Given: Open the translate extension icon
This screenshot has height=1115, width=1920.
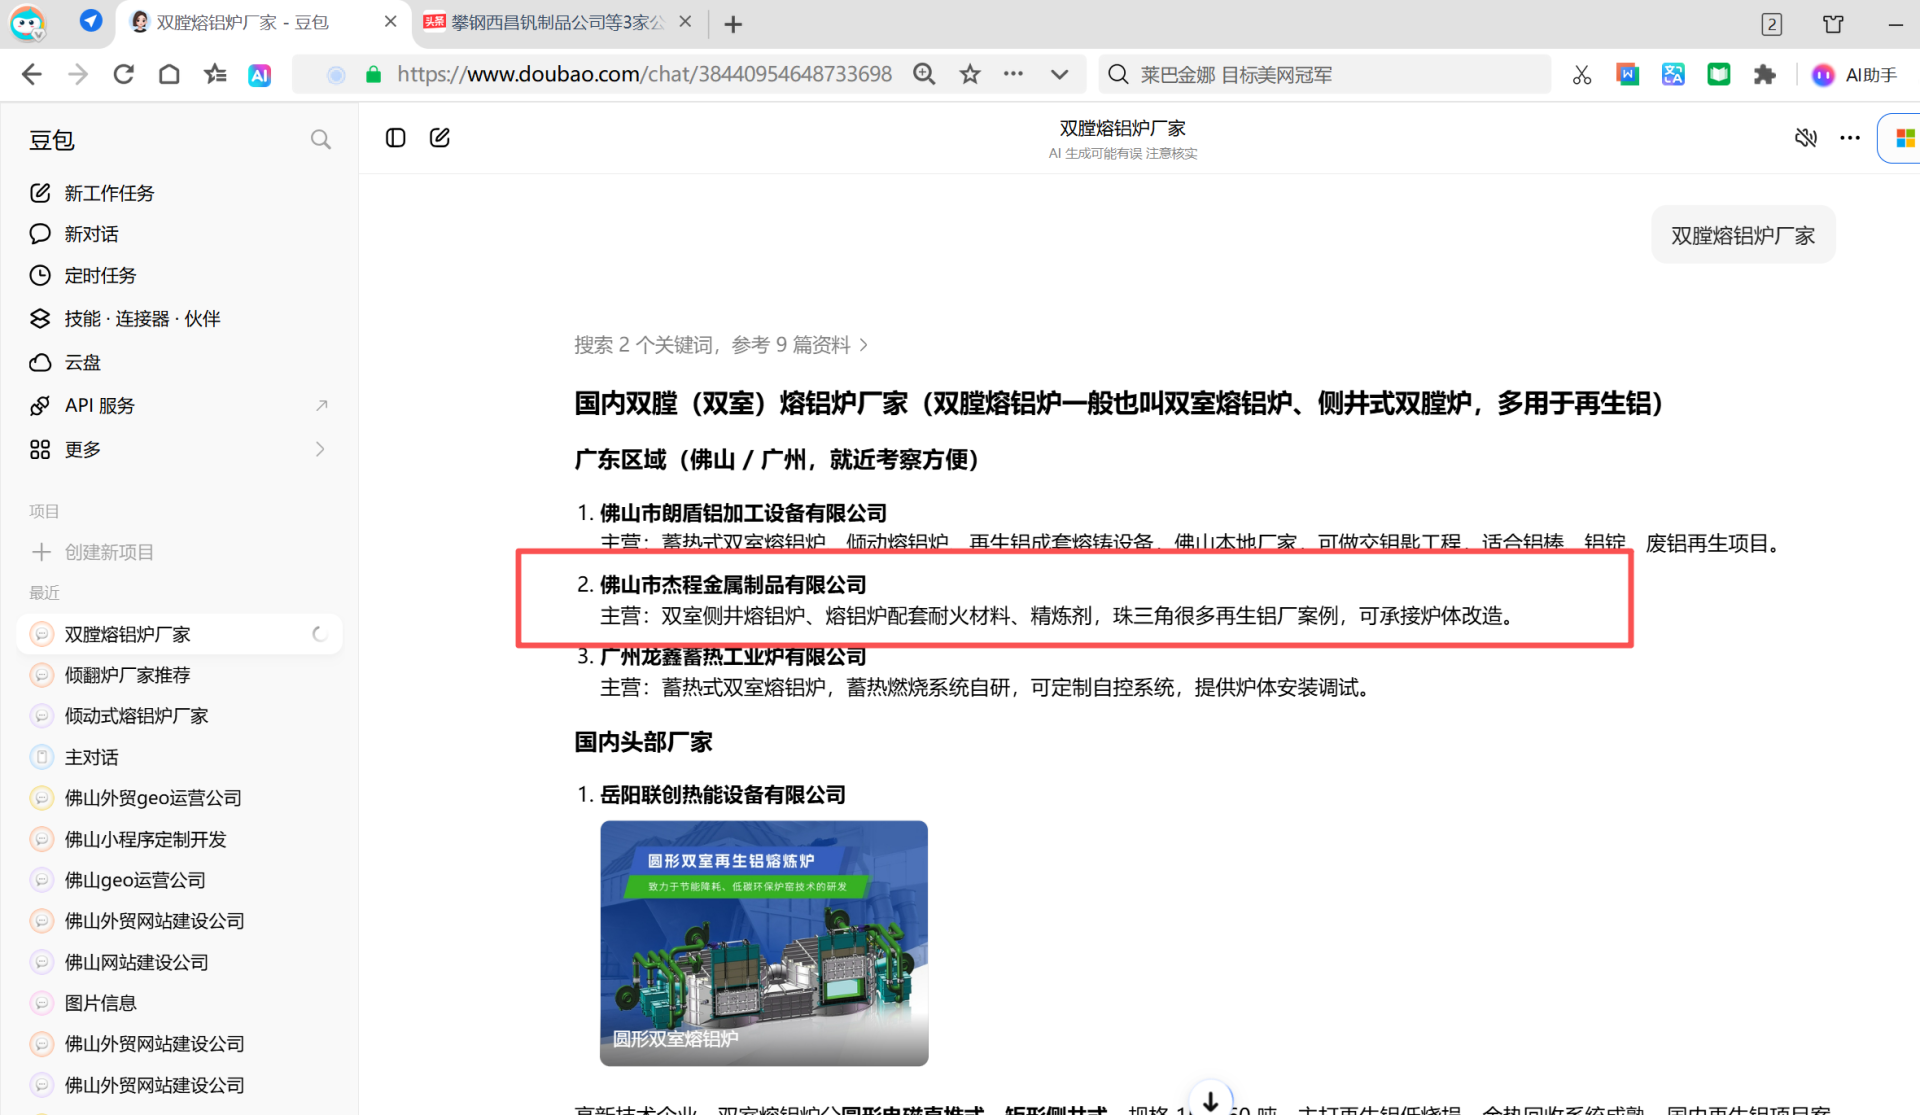Looking at the screenshot, I should pyautogui.click(x=1673, y=75).
